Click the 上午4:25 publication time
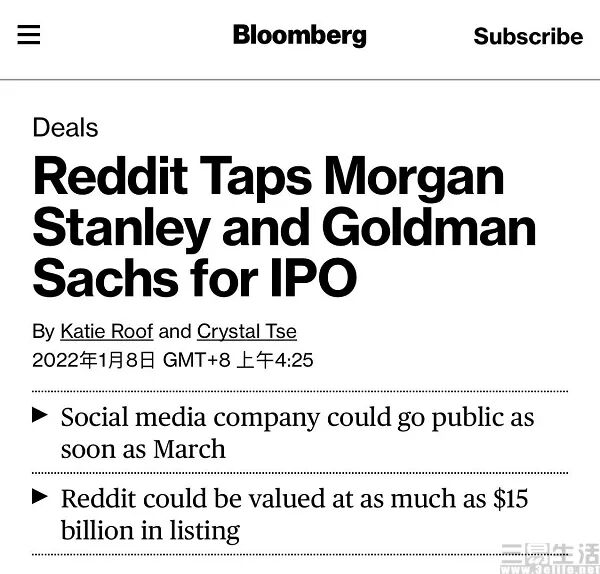This screenshot has height=574, width=600. tap(275, 360)
